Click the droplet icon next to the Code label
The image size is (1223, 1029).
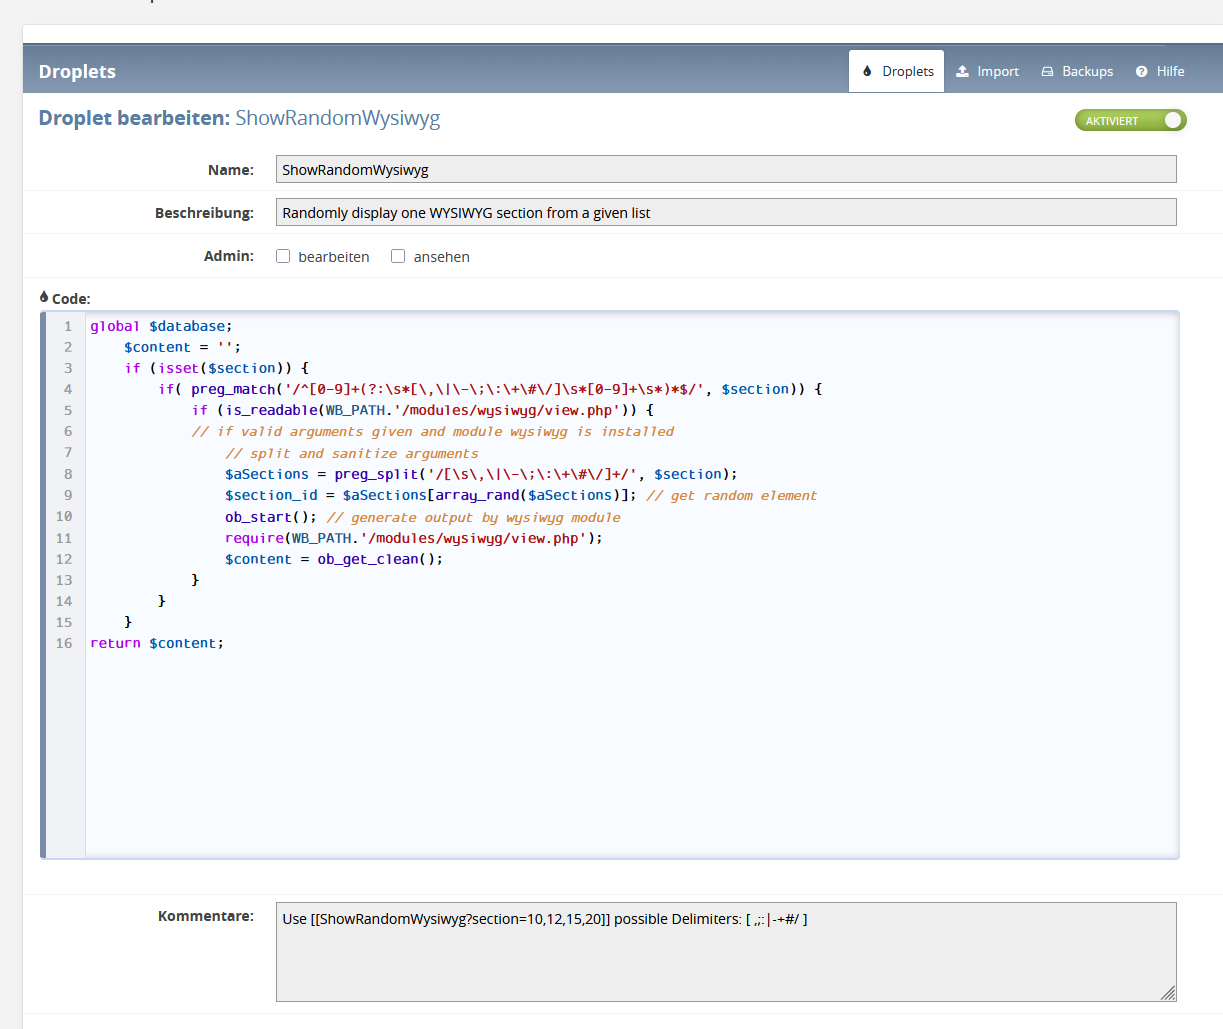[x=44, y=297]
